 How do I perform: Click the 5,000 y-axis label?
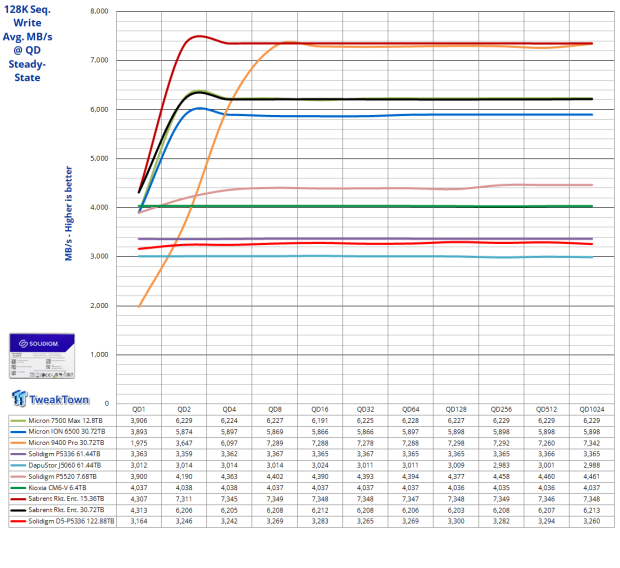99,159
